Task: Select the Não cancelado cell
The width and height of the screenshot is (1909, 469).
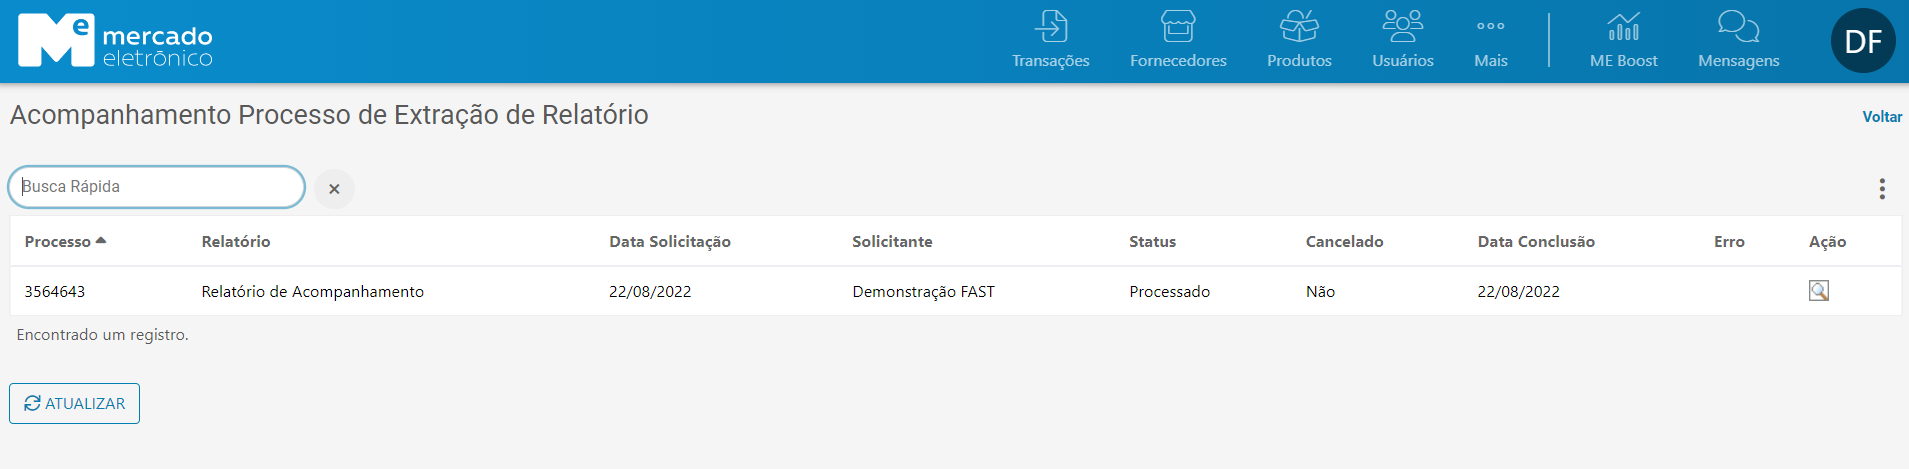Action: 1320,292
